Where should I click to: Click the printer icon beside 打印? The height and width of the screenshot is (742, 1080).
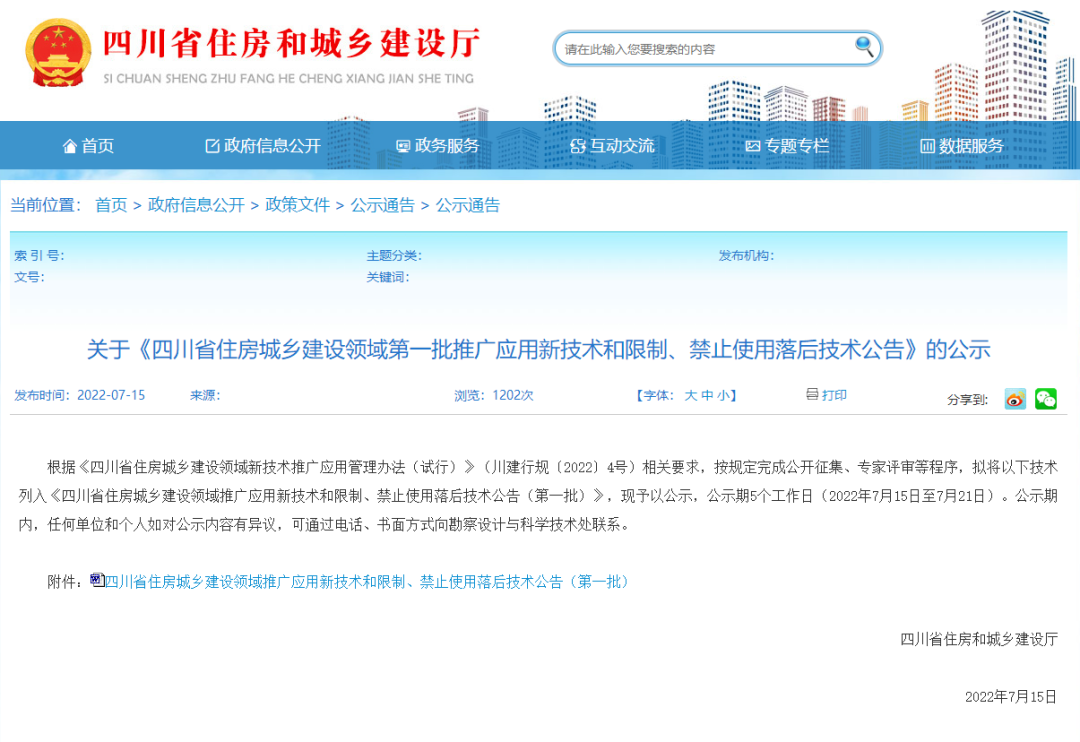[x=812, y=395]
